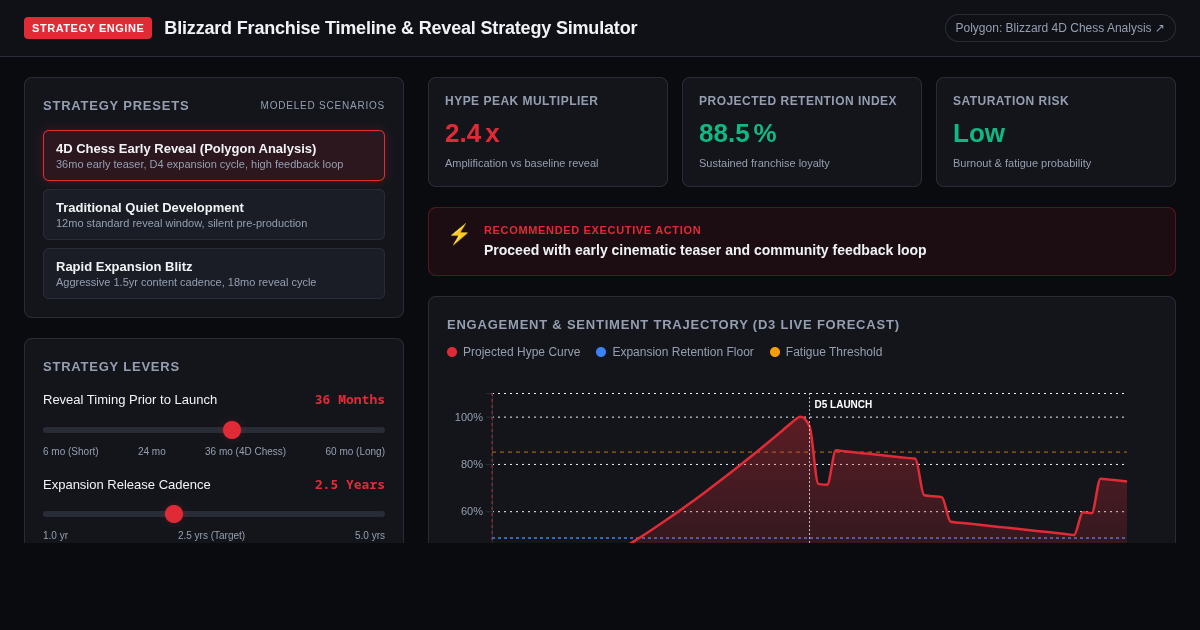Click the Projected Retention Index card
Image resolution: width=1200 pixels, height=630 pixels.
(x=802, y=132)
